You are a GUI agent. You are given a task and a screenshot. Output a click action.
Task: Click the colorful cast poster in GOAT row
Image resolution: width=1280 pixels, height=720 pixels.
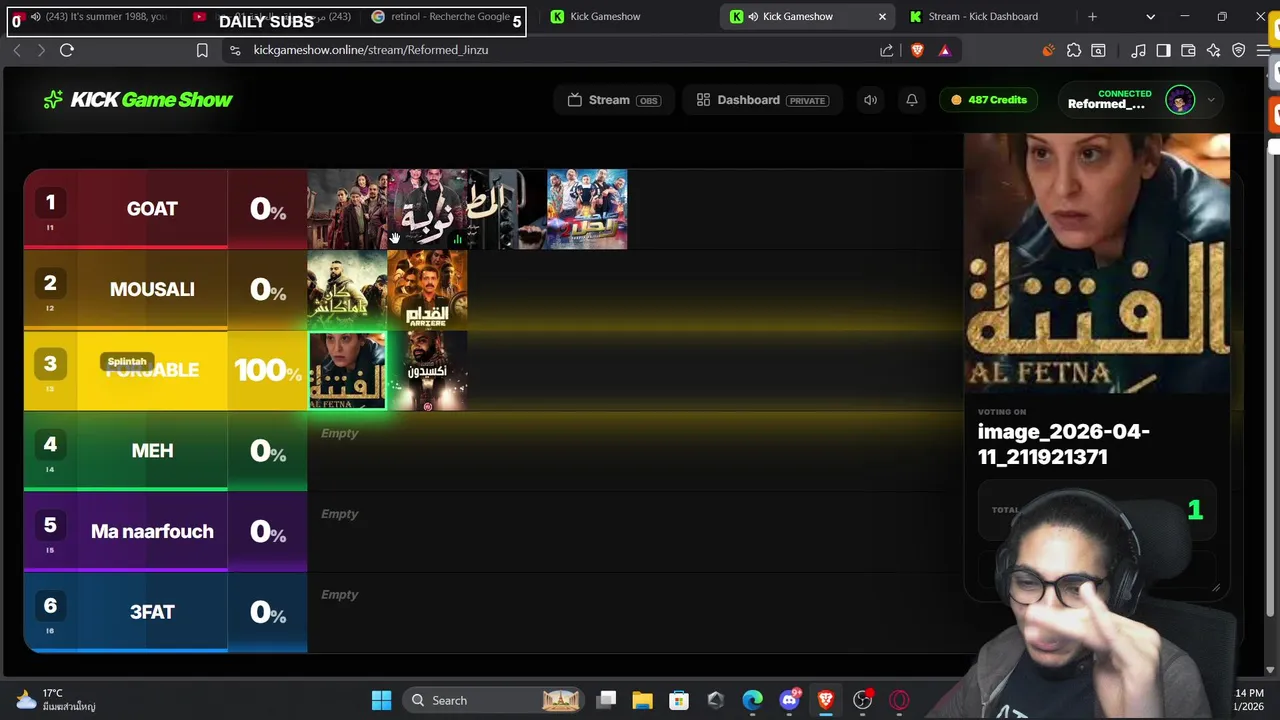point(587,208)
